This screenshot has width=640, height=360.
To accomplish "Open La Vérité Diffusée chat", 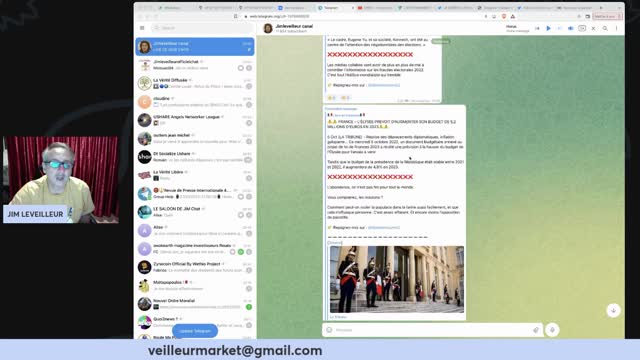I will coord(195,83).
